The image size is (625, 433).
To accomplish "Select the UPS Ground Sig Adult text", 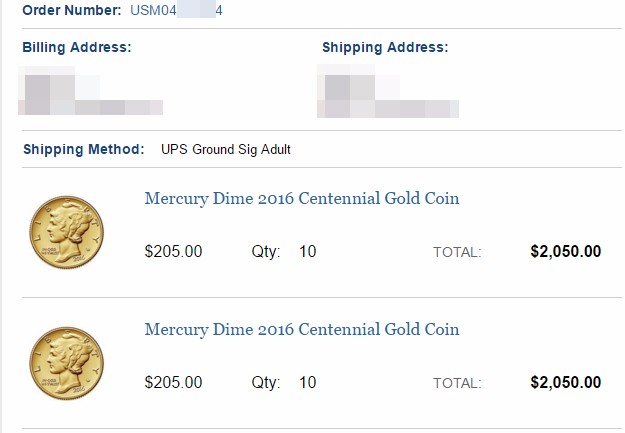I will point(226,150).
